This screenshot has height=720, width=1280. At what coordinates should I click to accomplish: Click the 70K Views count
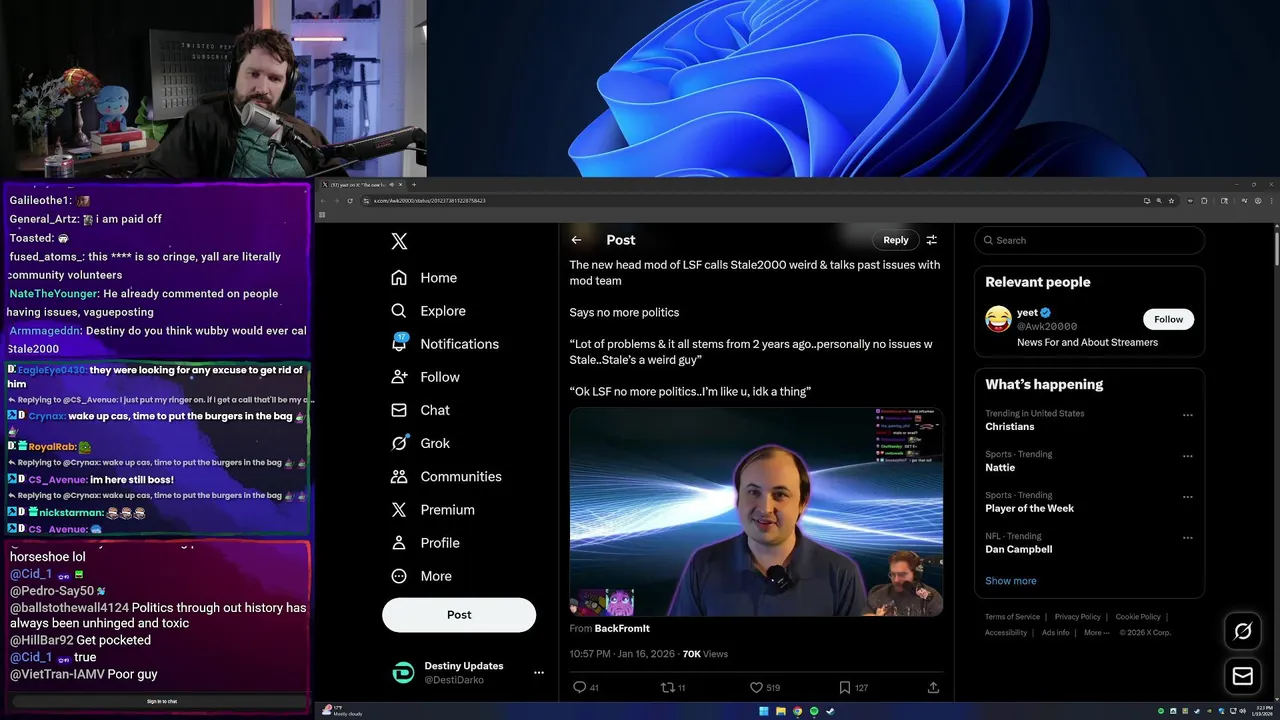tap(705, 654)
